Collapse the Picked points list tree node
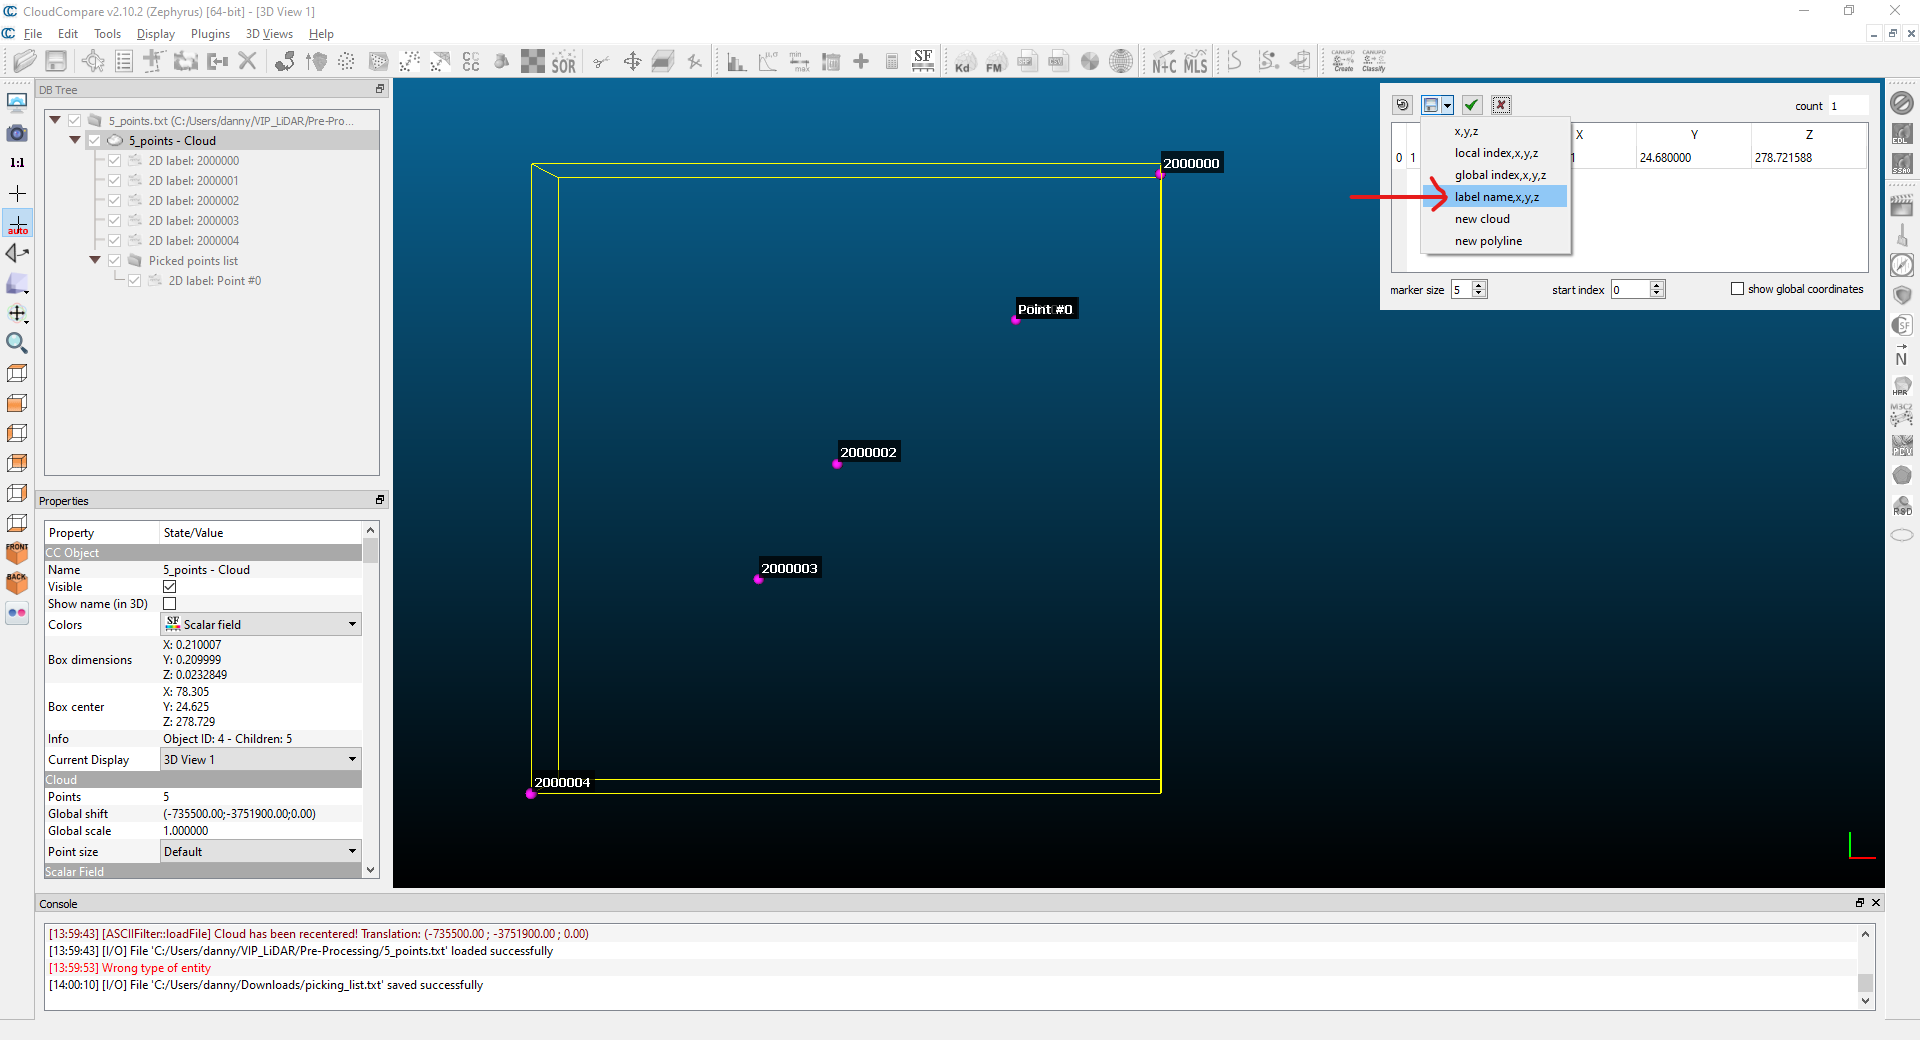The width and height of the screenshot is (1920, 1040). tap(95, 260)
